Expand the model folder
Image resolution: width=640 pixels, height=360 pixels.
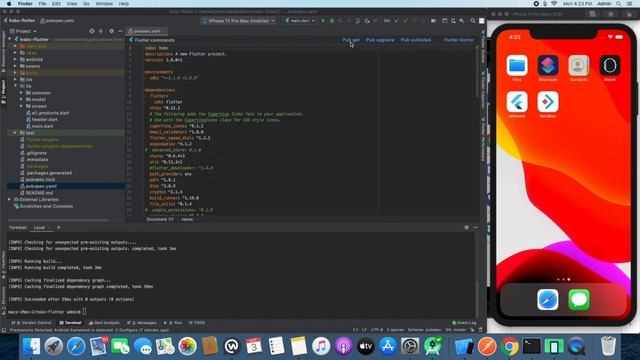pyautogui.click(x=21, y=99)
